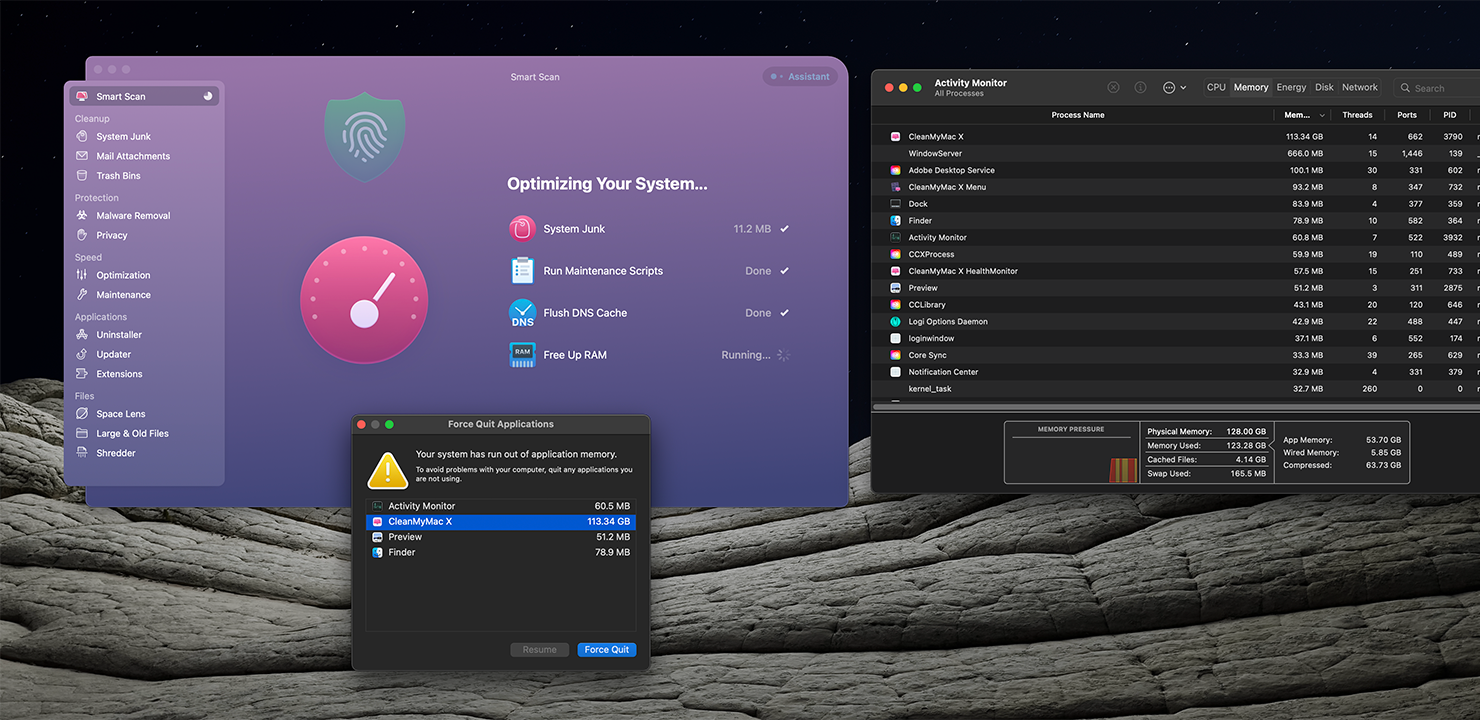Image resolution: width=1480 pixels, height=720 pixels.
Task: Open the Assistant in CleanMyMac
Action: coord(801,77)
